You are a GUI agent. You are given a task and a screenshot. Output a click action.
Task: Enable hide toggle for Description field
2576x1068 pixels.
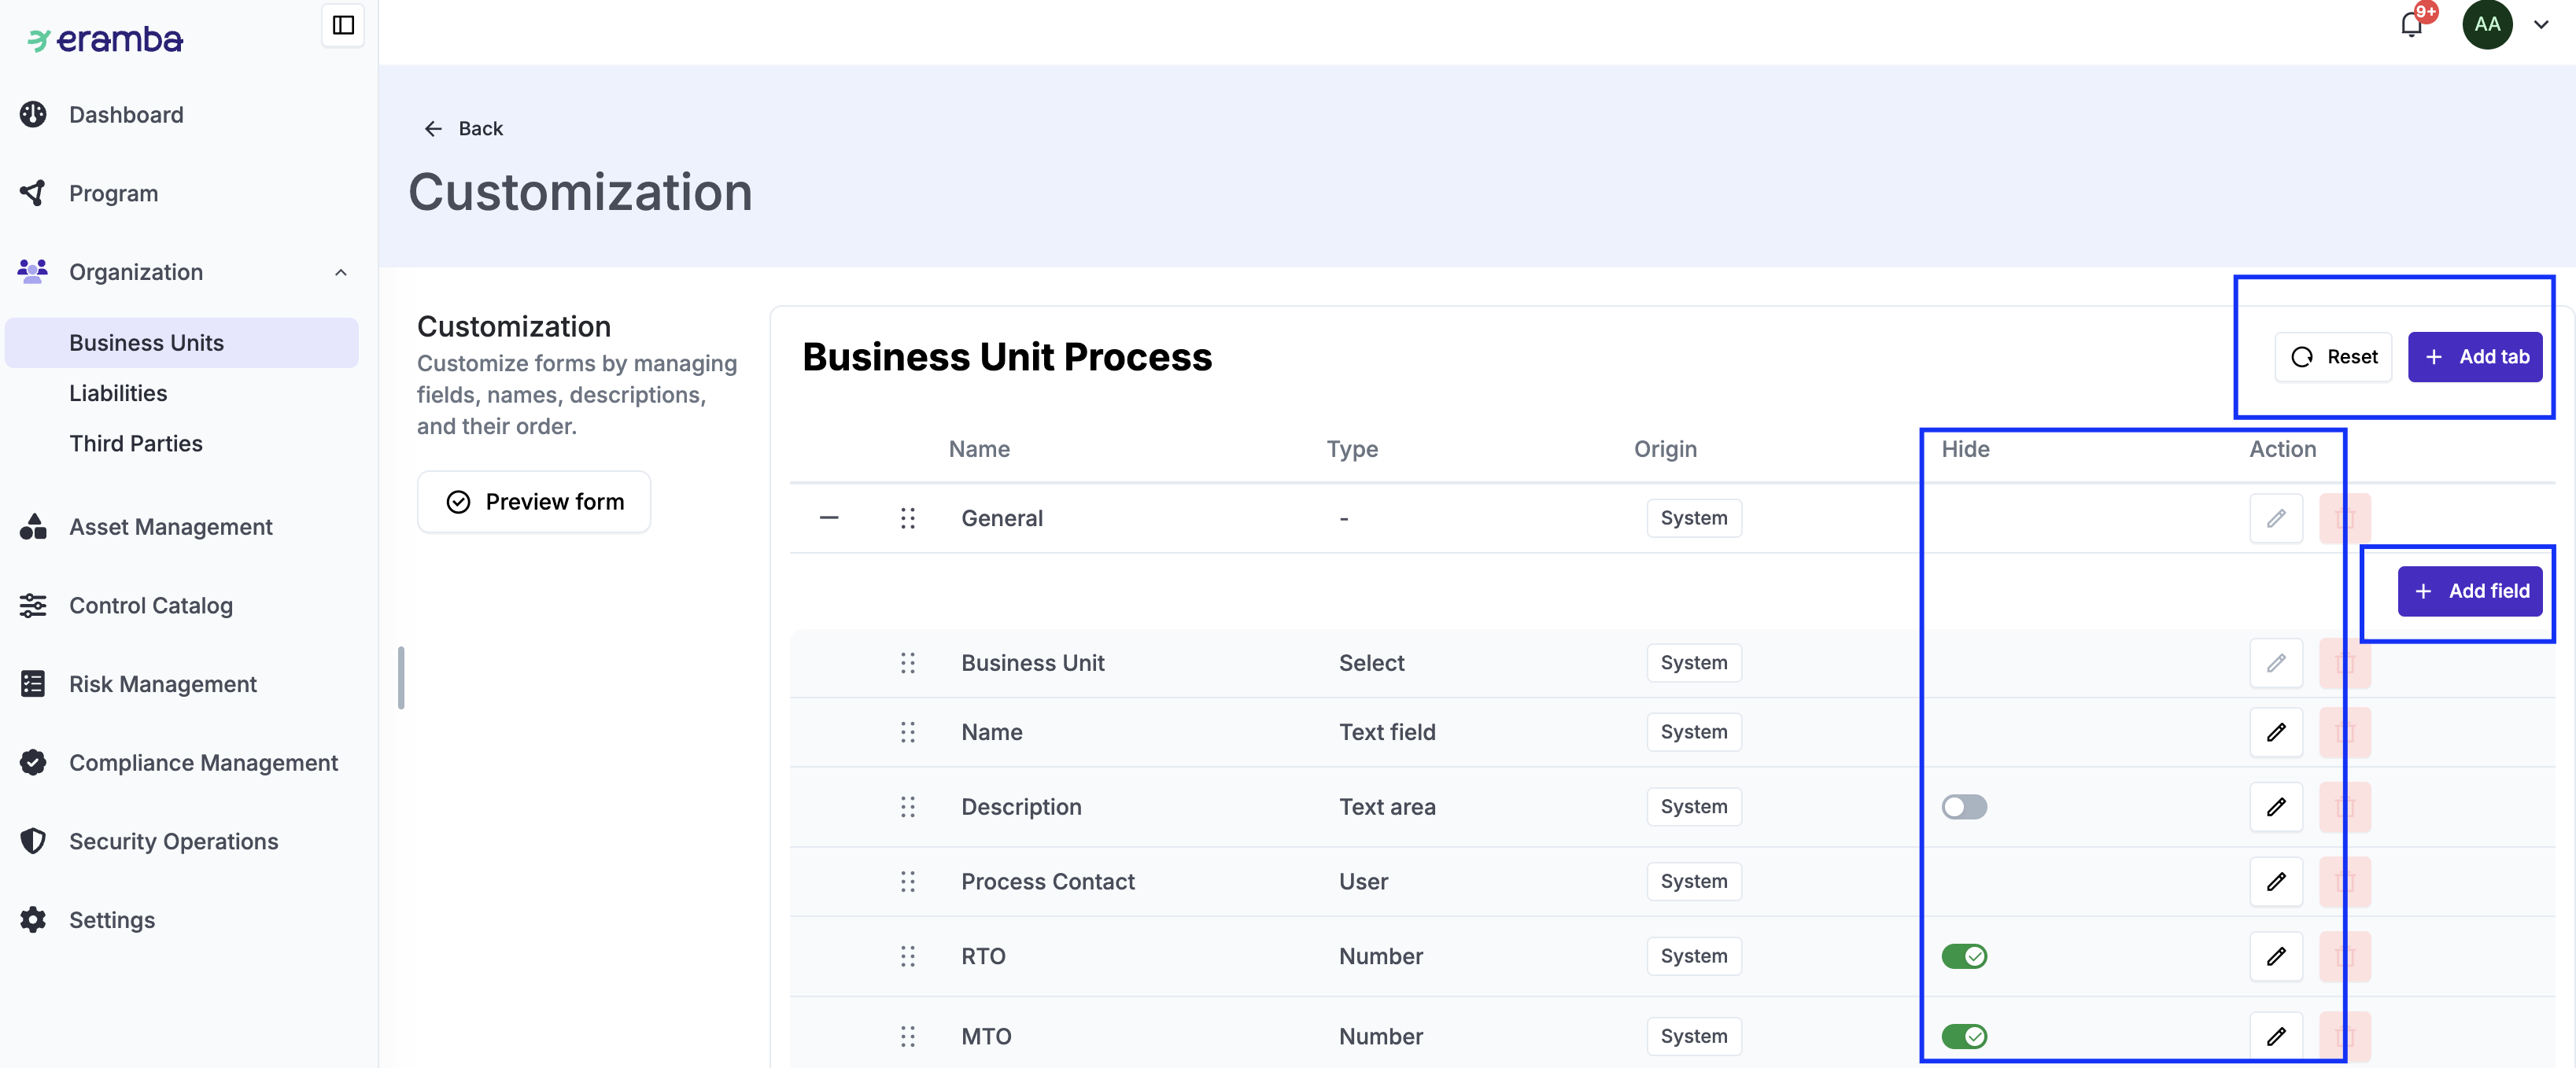1963,807
